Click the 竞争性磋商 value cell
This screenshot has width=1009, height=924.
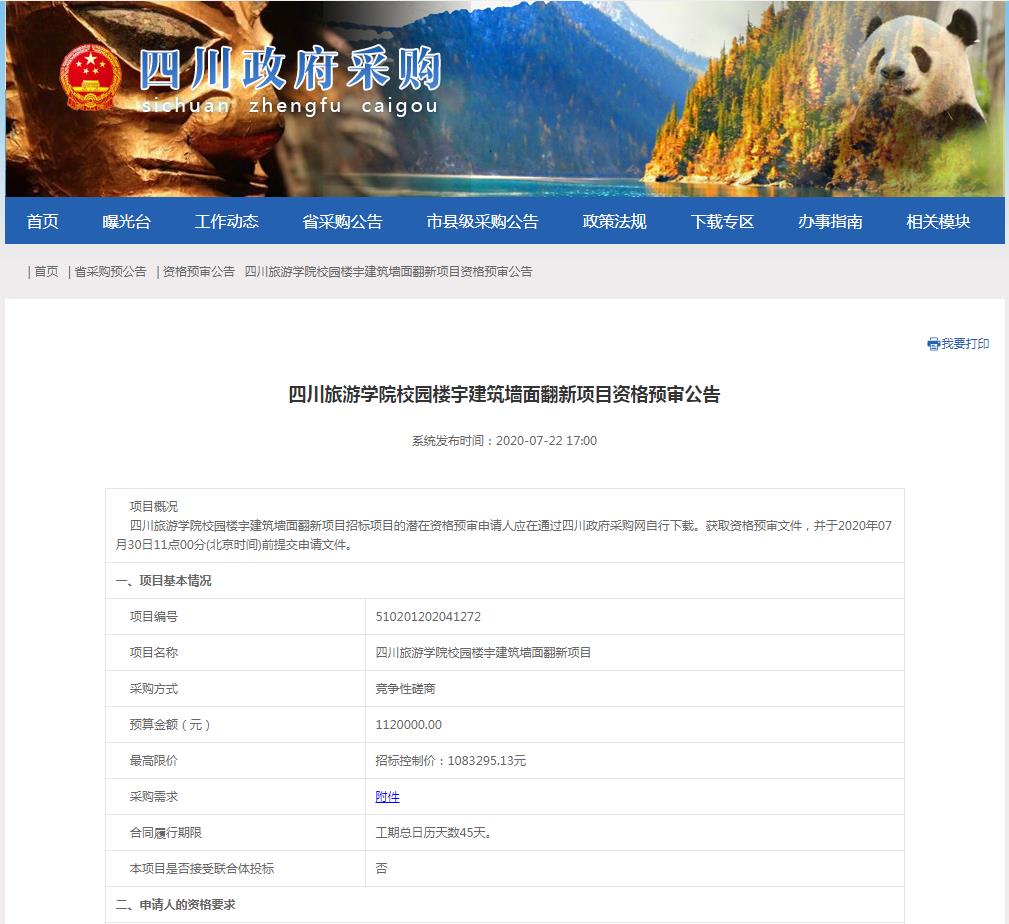(x=634, y=688)
